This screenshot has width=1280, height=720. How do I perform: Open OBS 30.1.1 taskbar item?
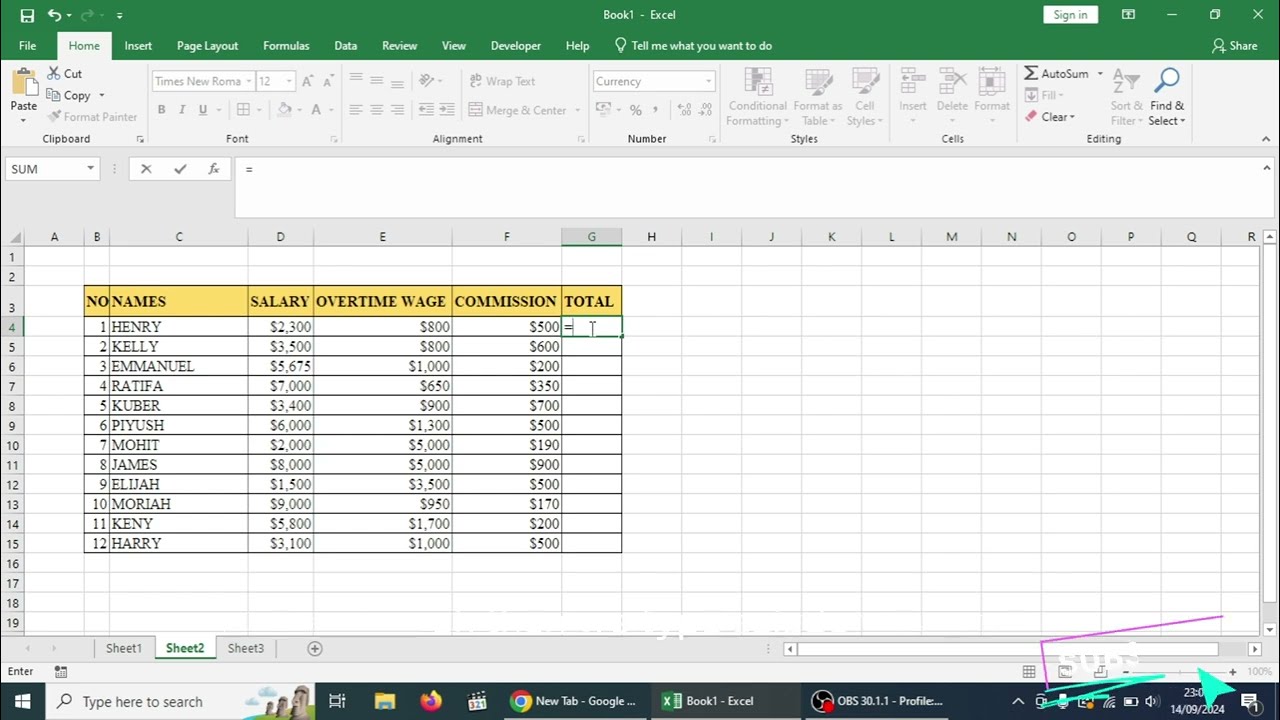(880, 701)
